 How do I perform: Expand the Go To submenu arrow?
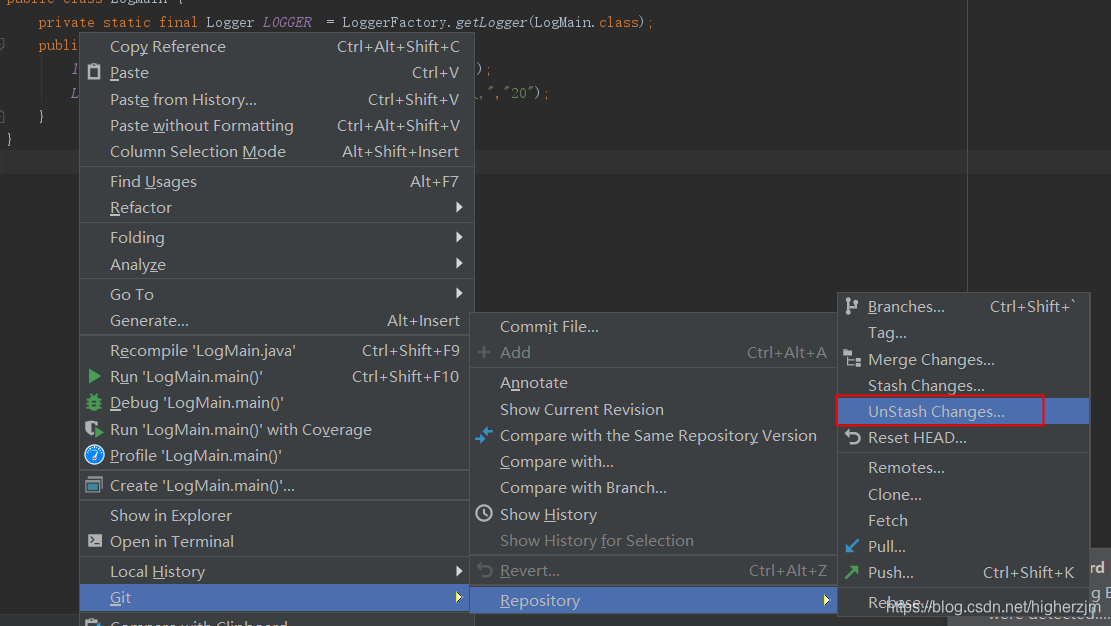click(459, 293)
